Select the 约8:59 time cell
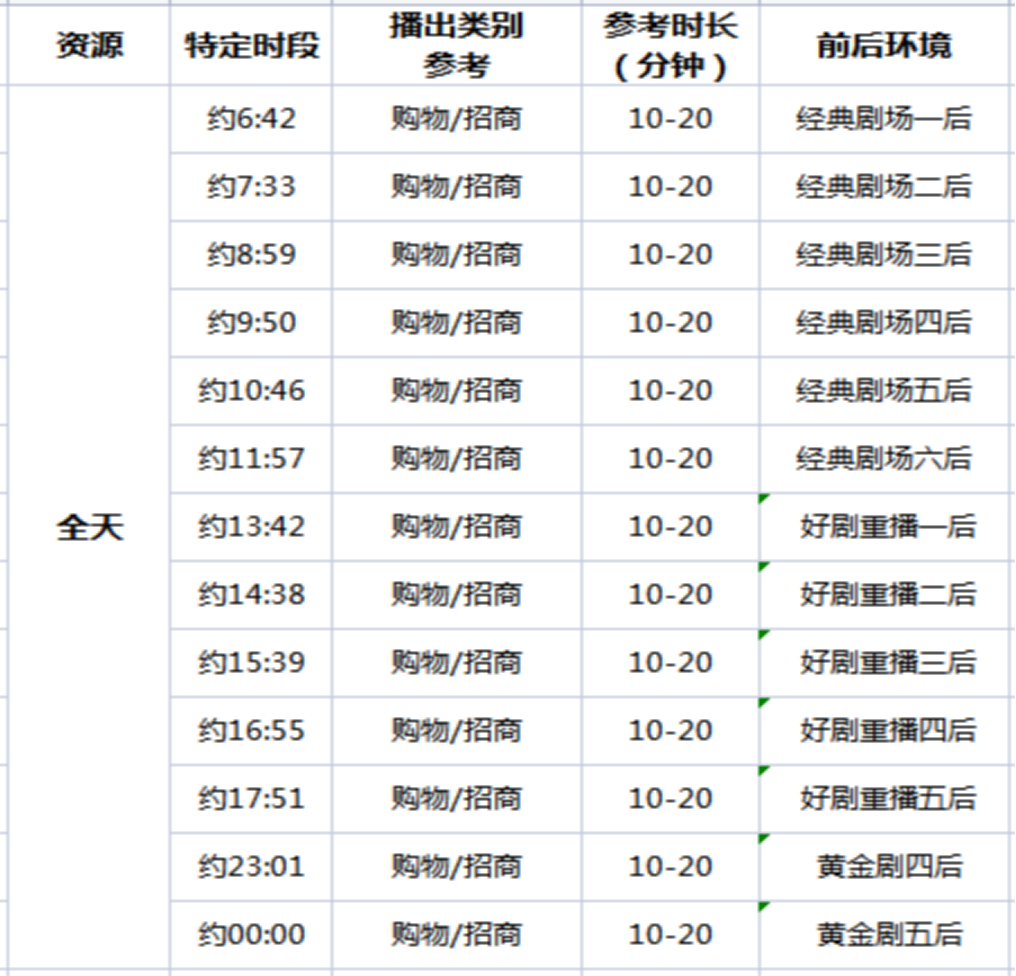Viewport: 1016px width, 976px height. pyautogui.click(x=251, y=255)
